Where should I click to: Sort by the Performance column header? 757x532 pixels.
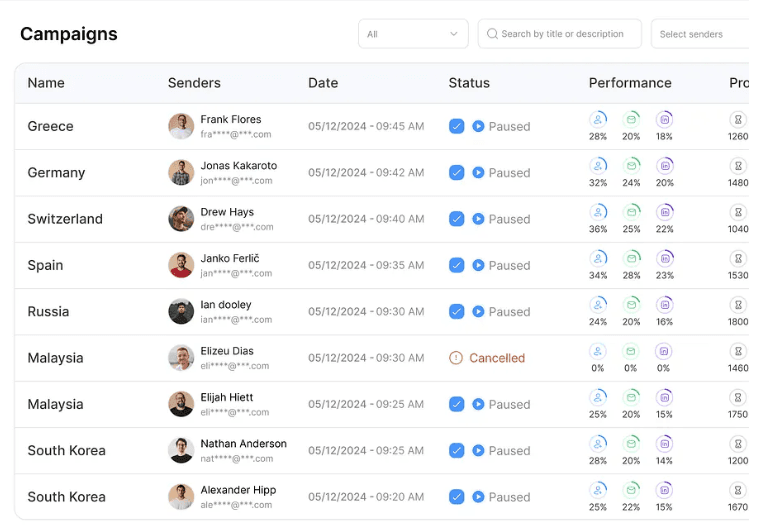[630, 83]
